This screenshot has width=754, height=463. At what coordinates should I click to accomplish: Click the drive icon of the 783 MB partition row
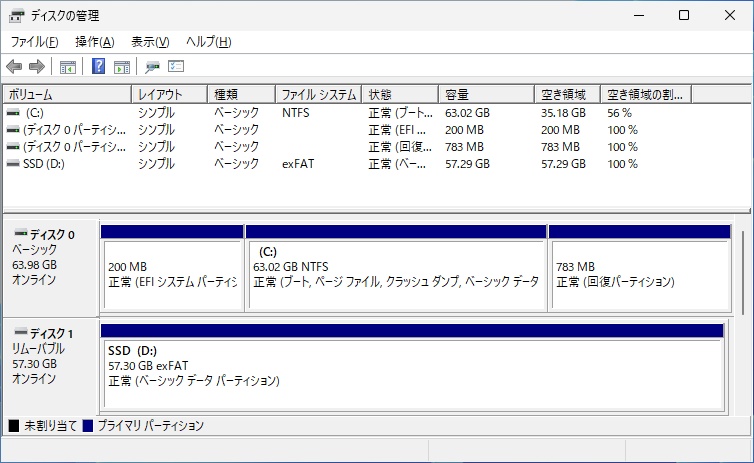[x=13, y=147]
